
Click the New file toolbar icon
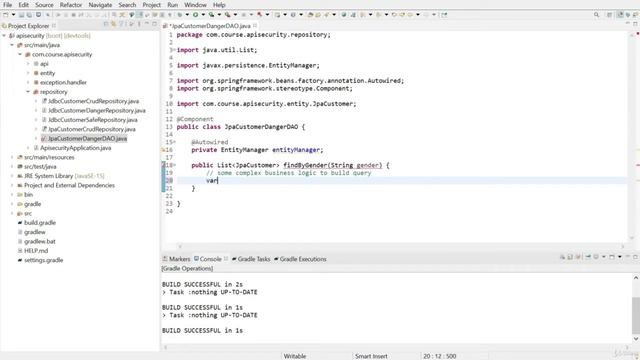pos(5,15)
